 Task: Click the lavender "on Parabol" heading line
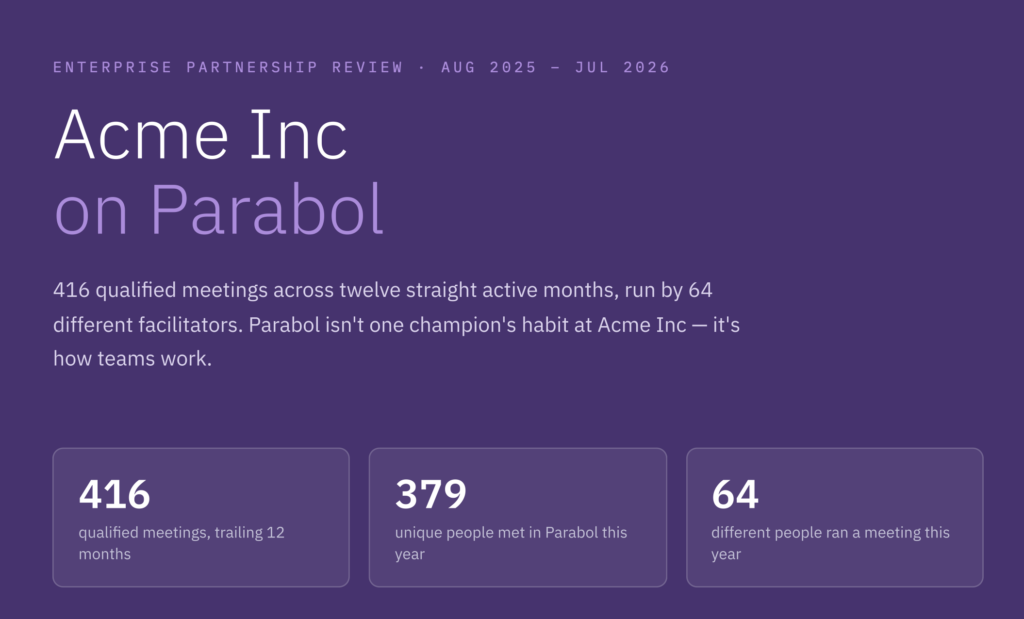pos(219,210)
